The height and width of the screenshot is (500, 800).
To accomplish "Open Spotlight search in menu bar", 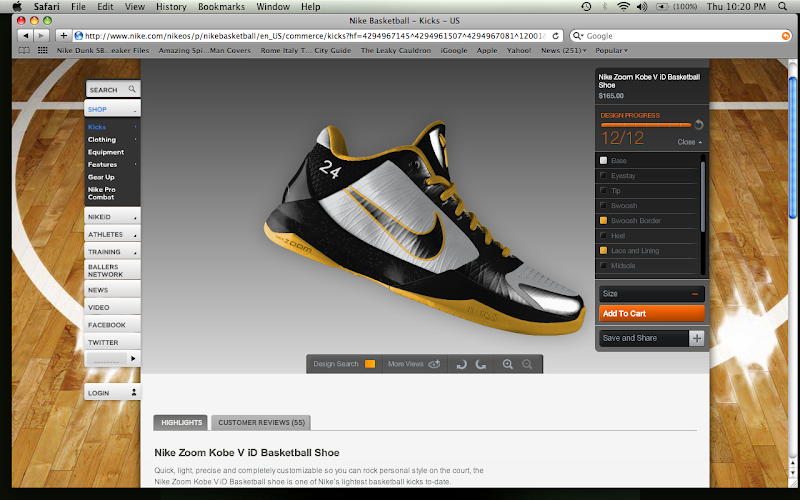I will click(x=782, y=6).
